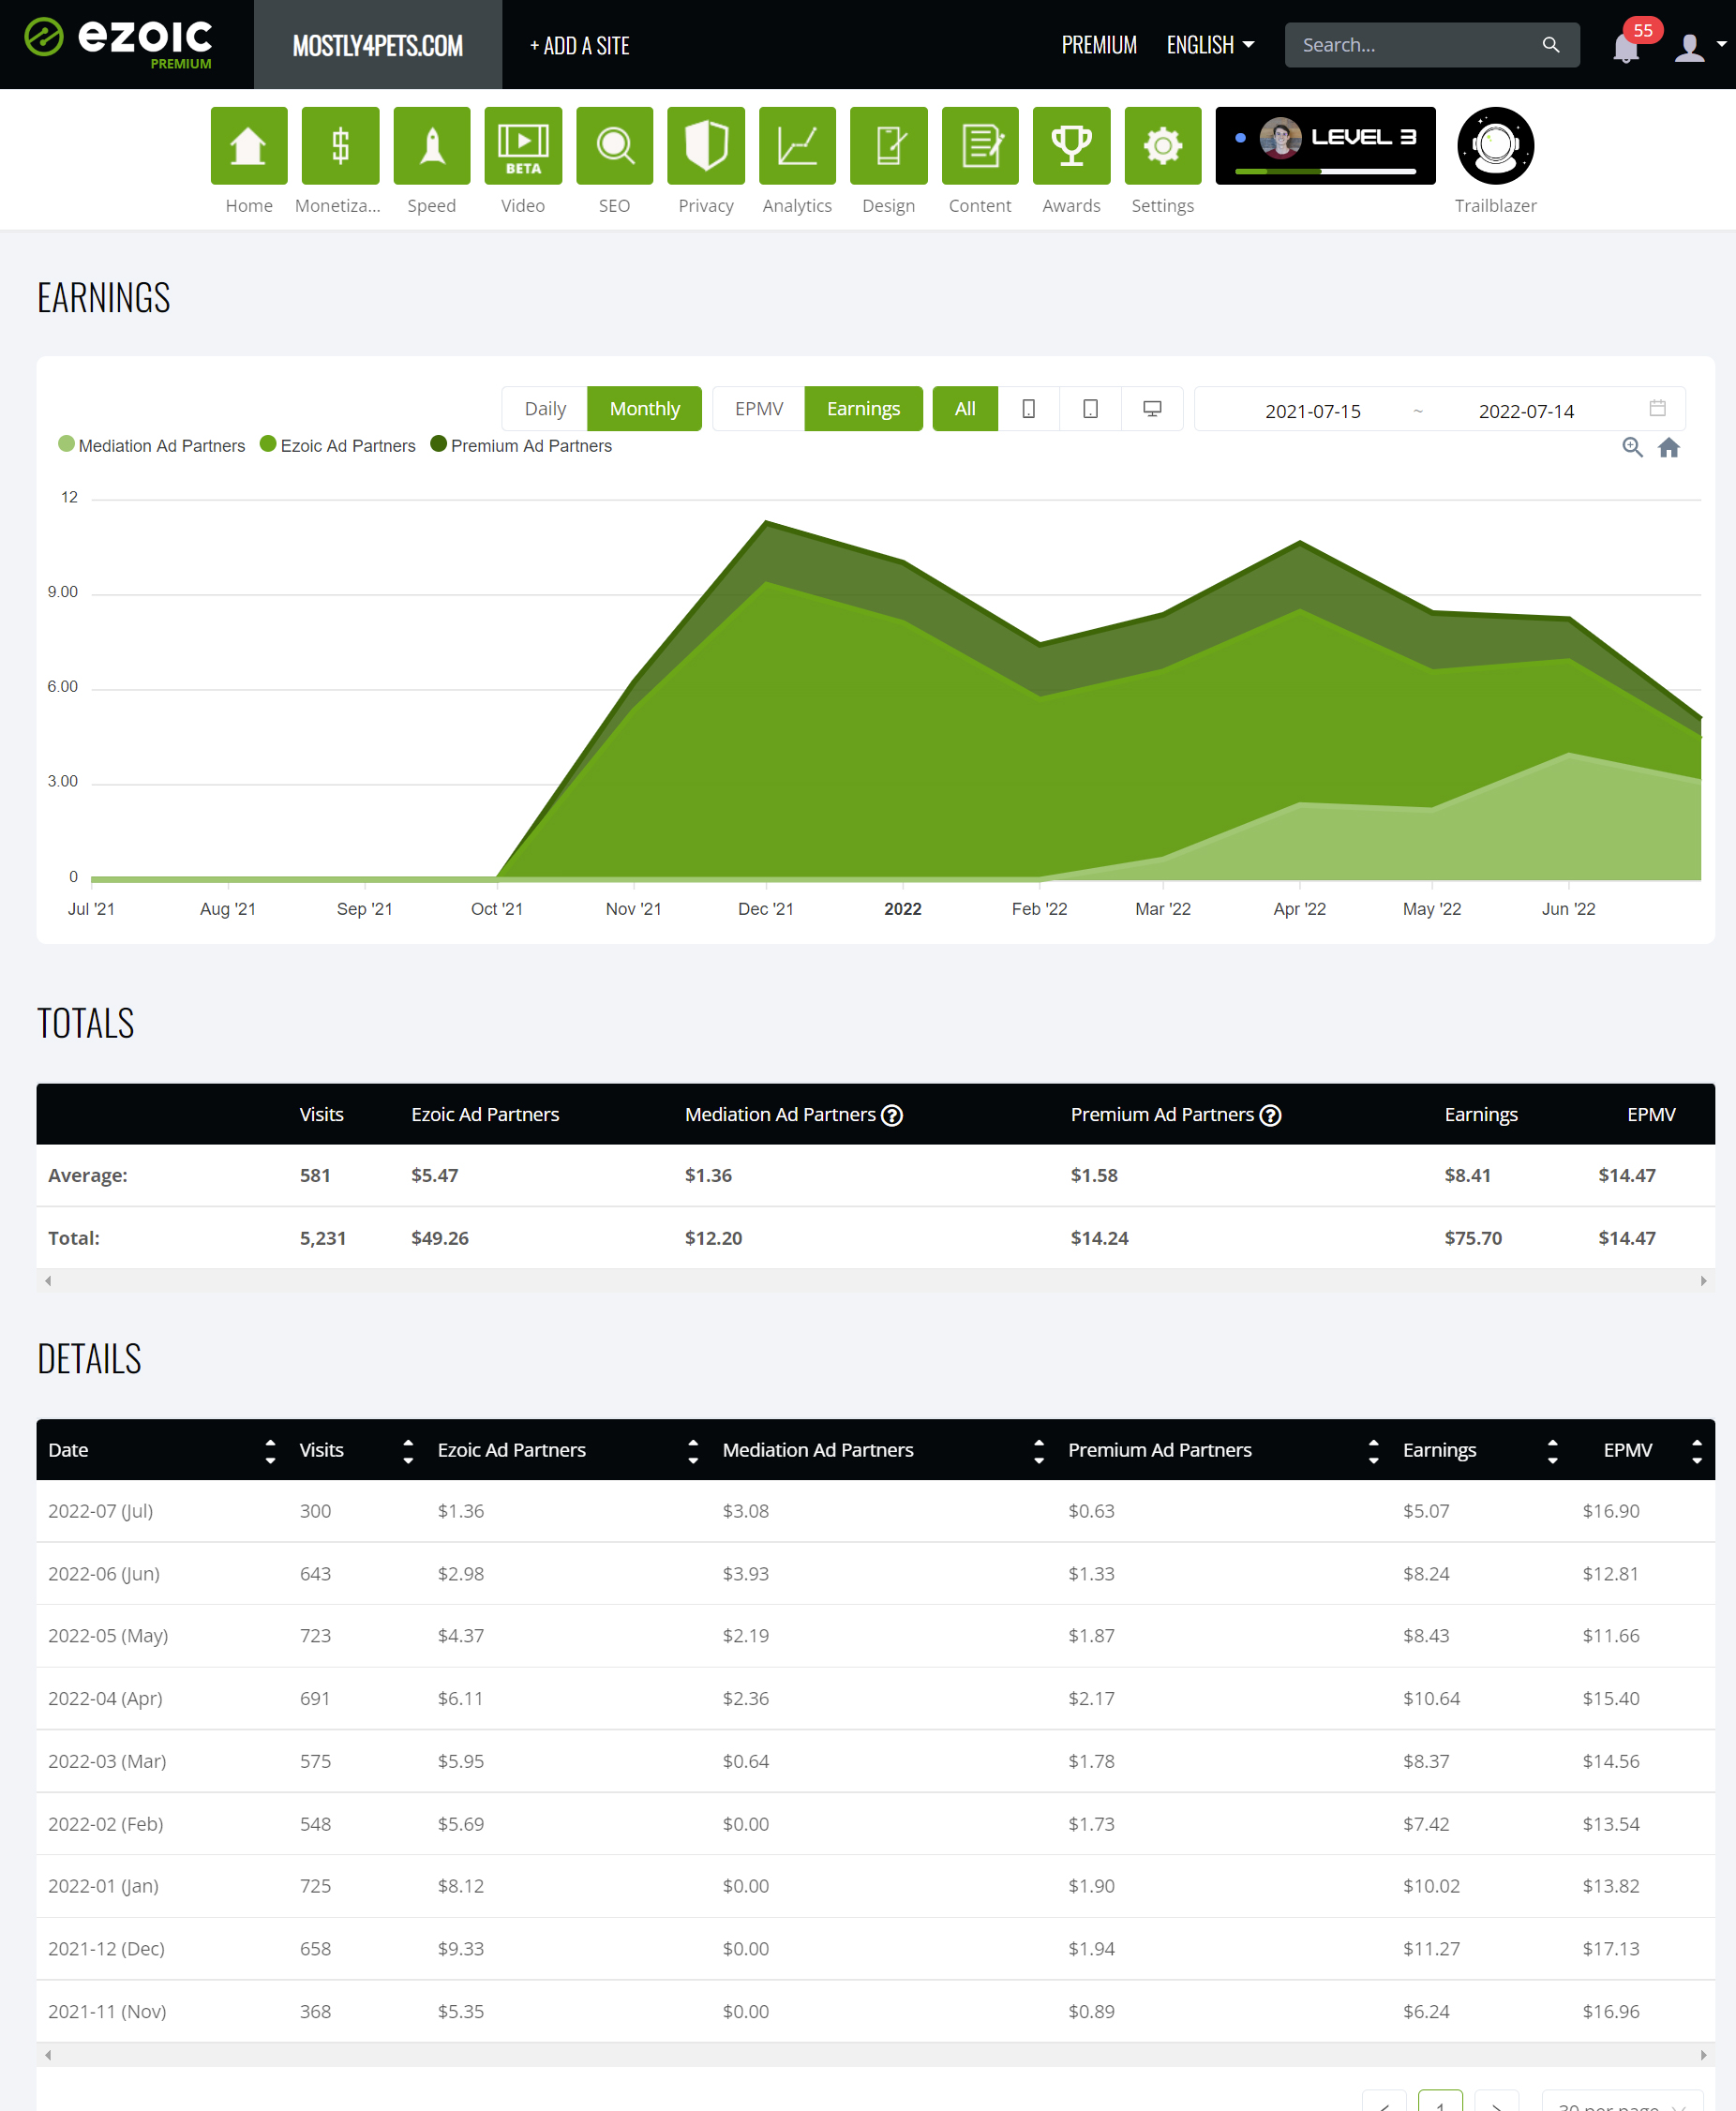Click the start date 2021-07-15 field
Screen dimensions: 1736x2111
(x=1312, y=411)
